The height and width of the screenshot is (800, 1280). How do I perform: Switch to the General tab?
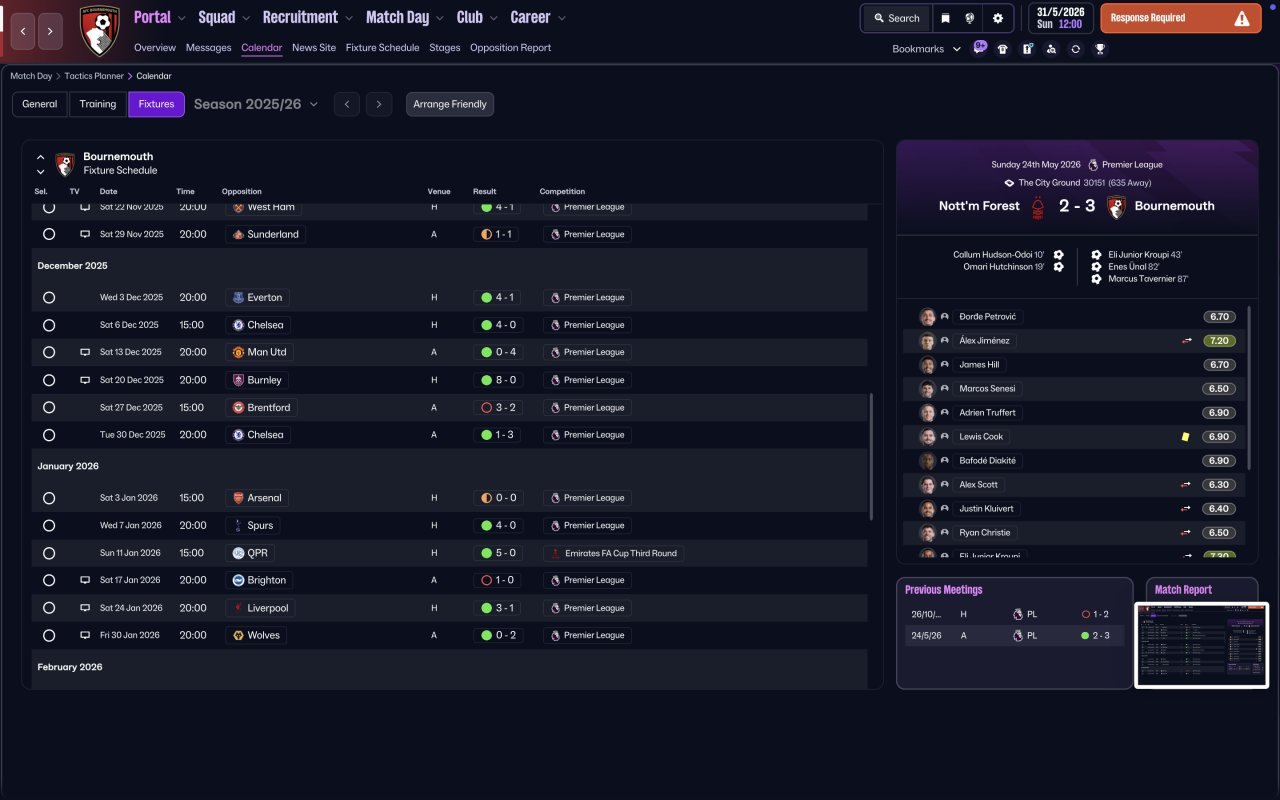(40, 104)
